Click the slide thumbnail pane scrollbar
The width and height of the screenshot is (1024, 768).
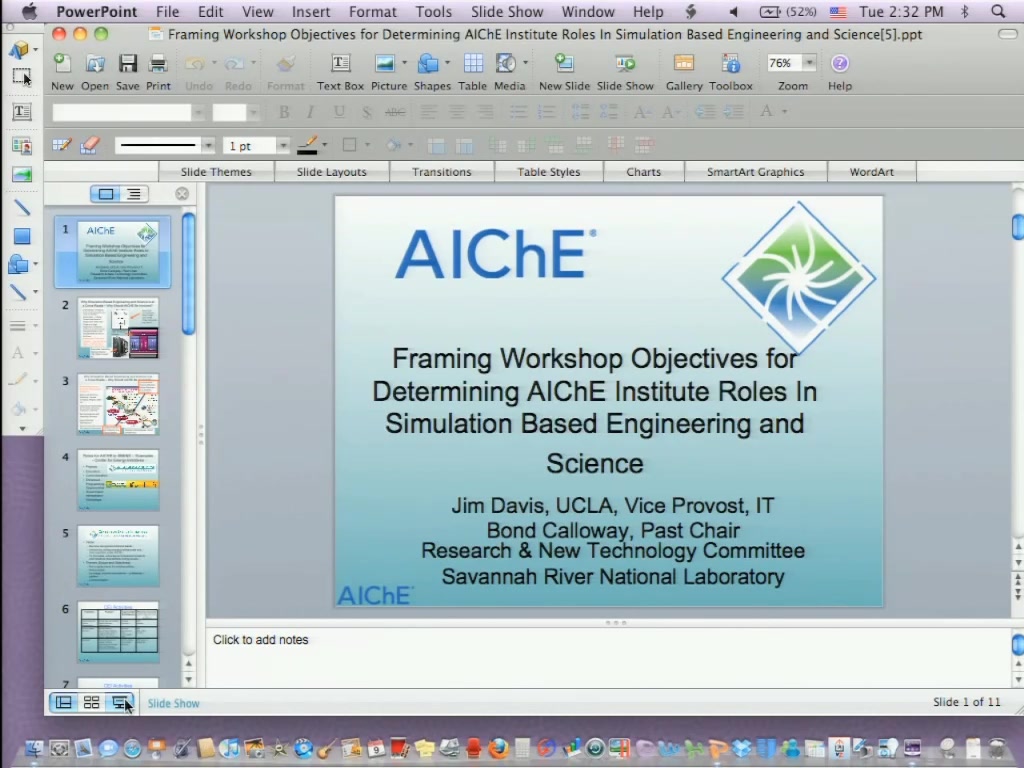click(x=189, y=274)
